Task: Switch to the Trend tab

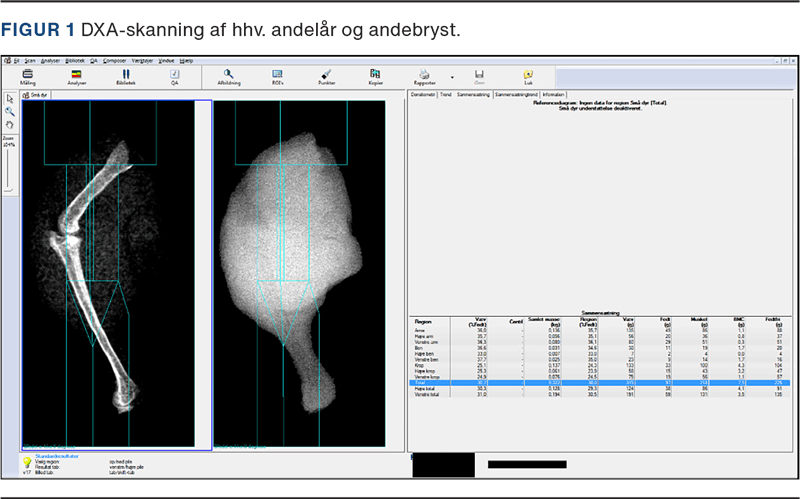Action: (x=443, y=94)
